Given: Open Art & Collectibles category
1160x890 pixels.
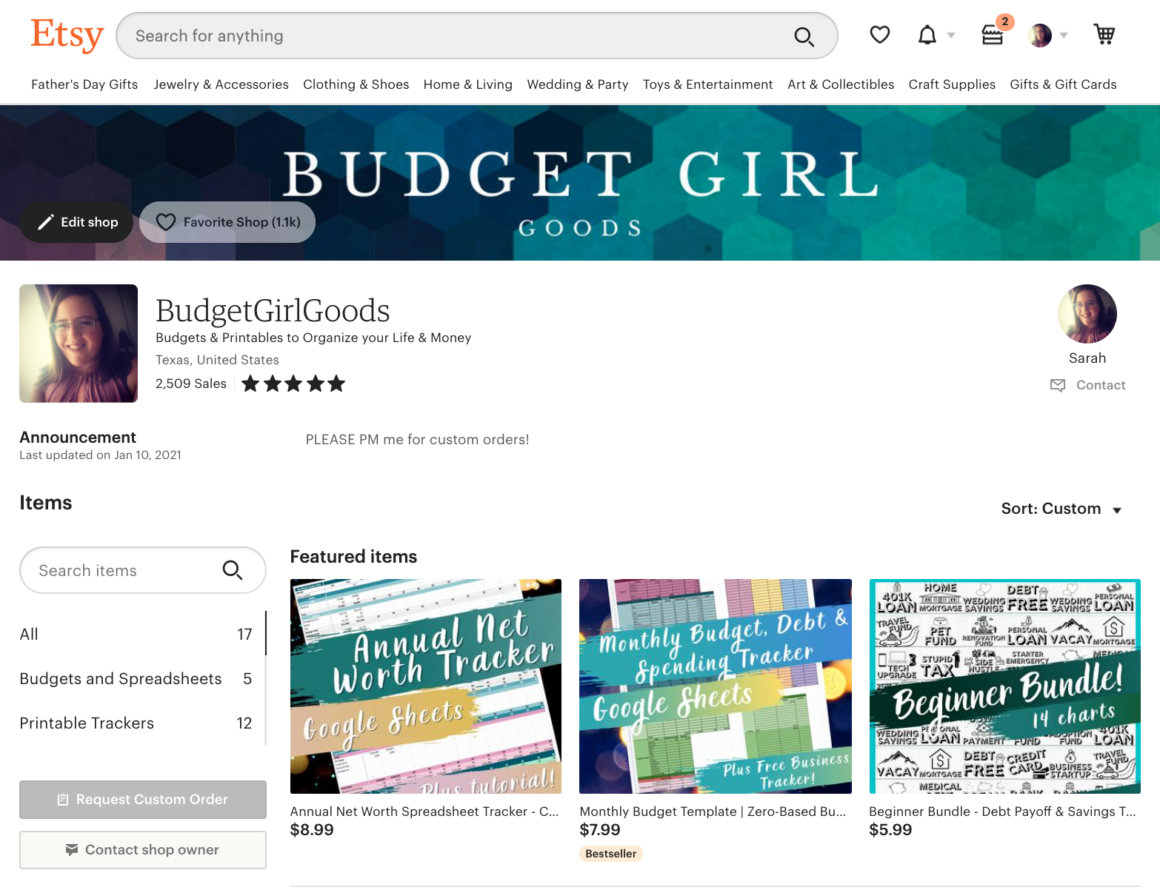Looking at the screenshot, I should (x=841, y=84).
